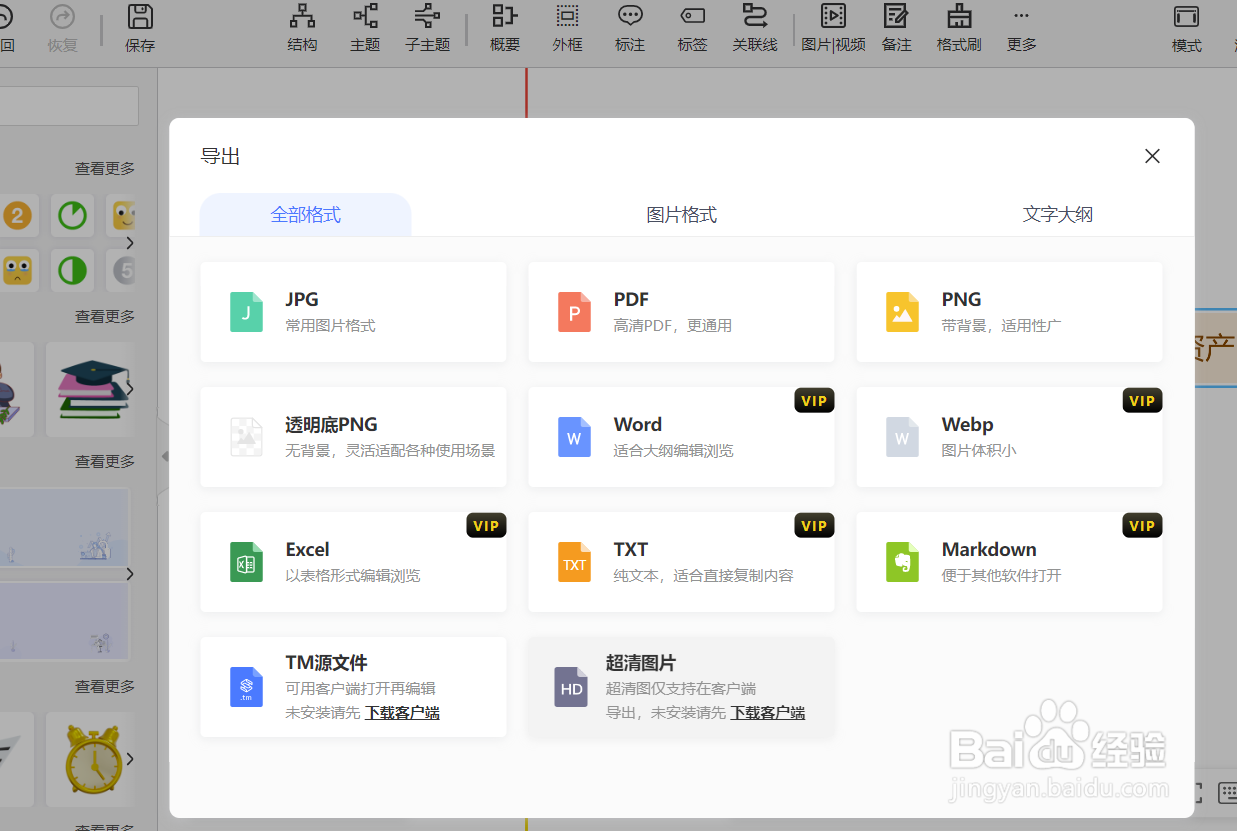Viewport: 1237px width, 831px height.
Task: Attach a 标签 tag
Action: pos(692,27)
